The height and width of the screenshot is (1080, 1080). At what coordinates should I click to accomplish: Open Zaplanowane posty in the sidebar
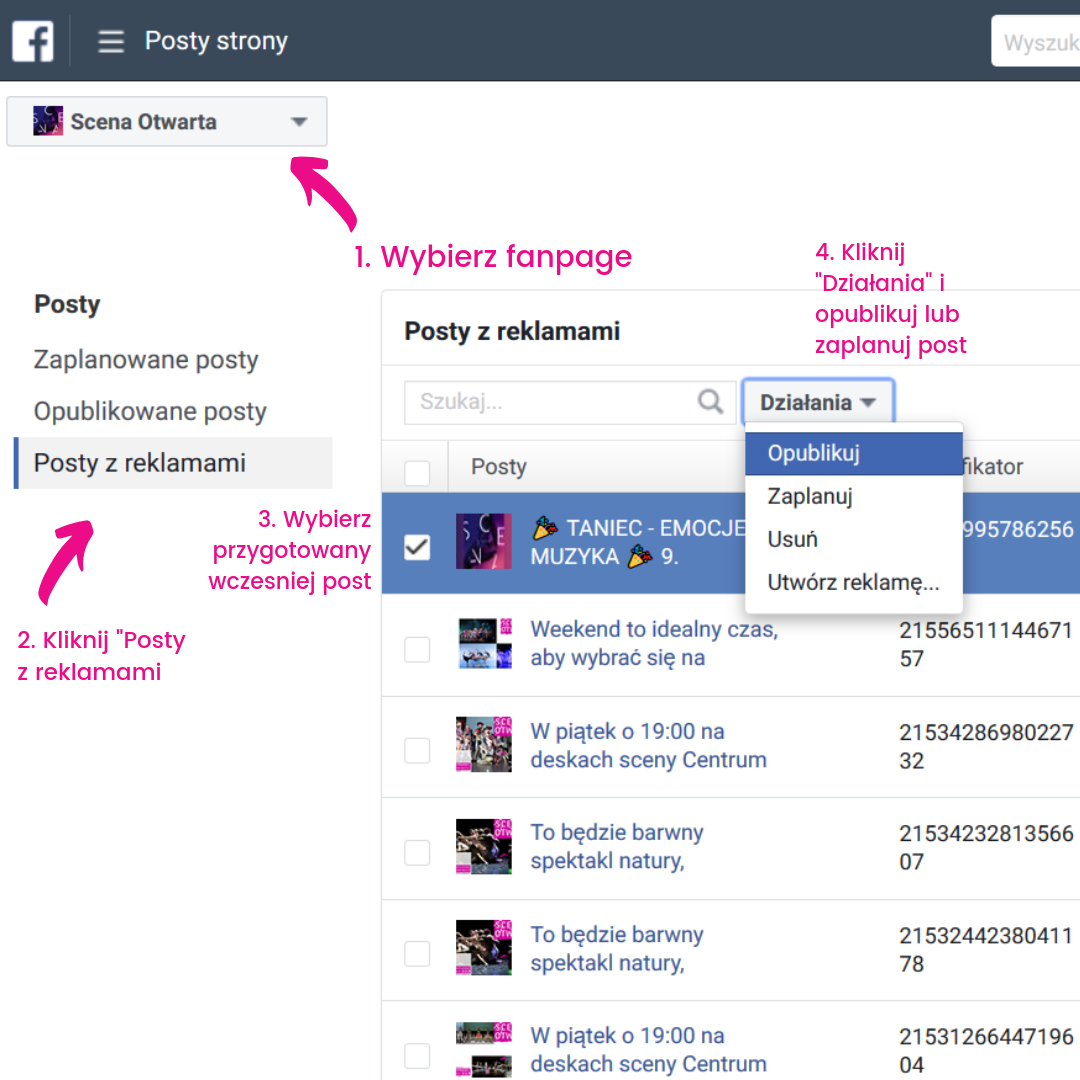click(146, 360)
